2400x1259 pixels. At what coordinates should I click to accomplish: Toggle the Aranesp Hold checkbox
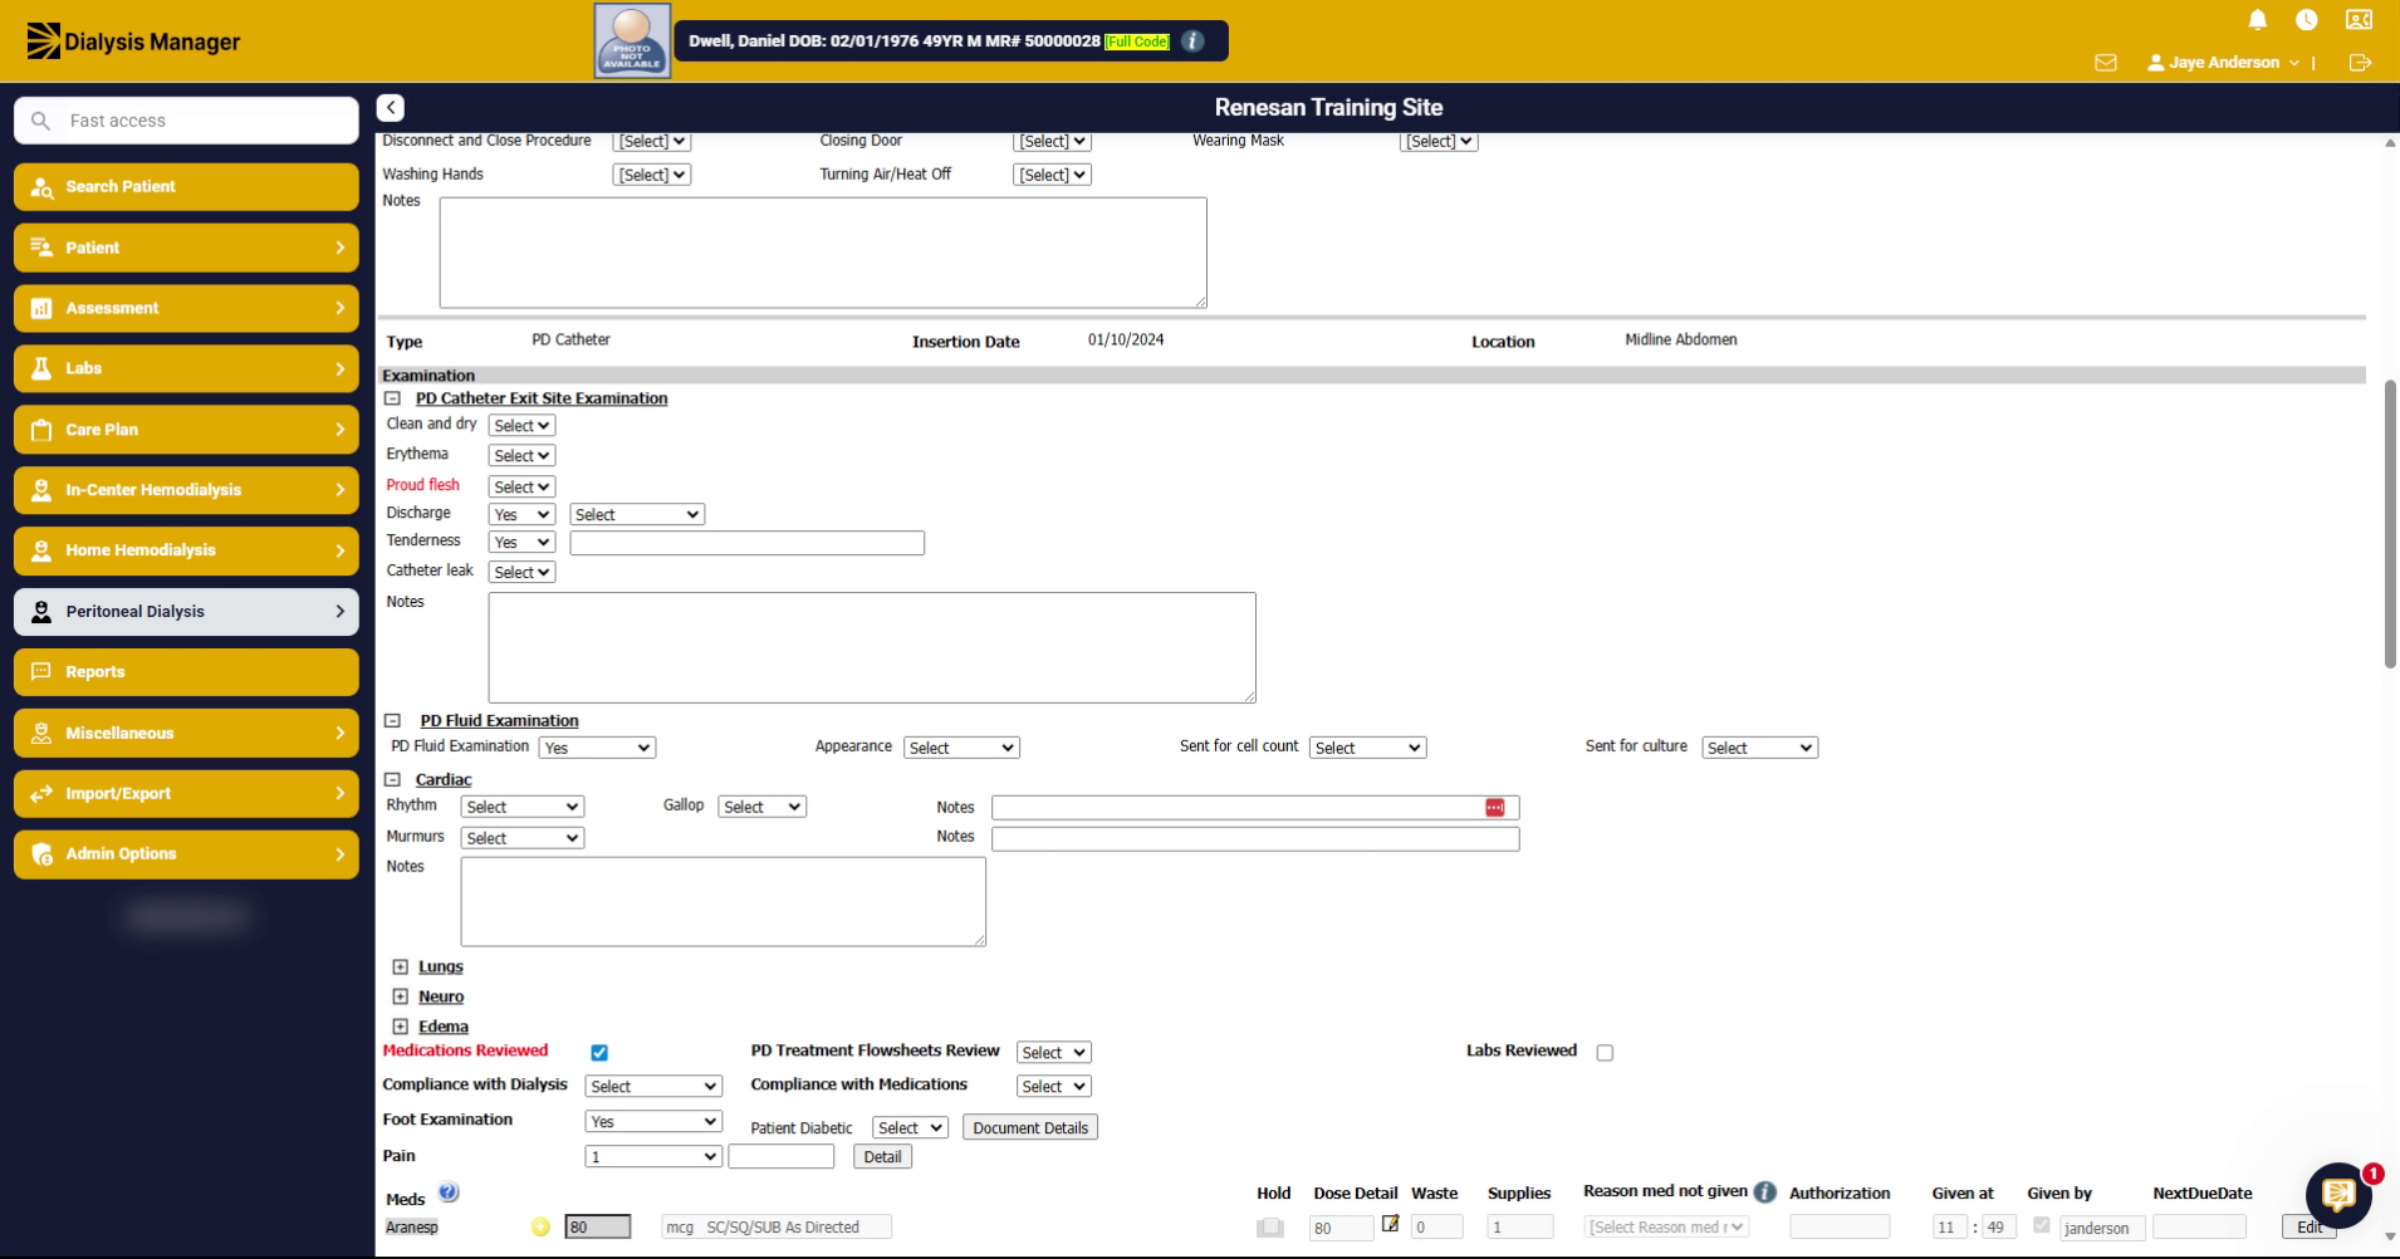pyautogui.click(x=1270, y=1227)
